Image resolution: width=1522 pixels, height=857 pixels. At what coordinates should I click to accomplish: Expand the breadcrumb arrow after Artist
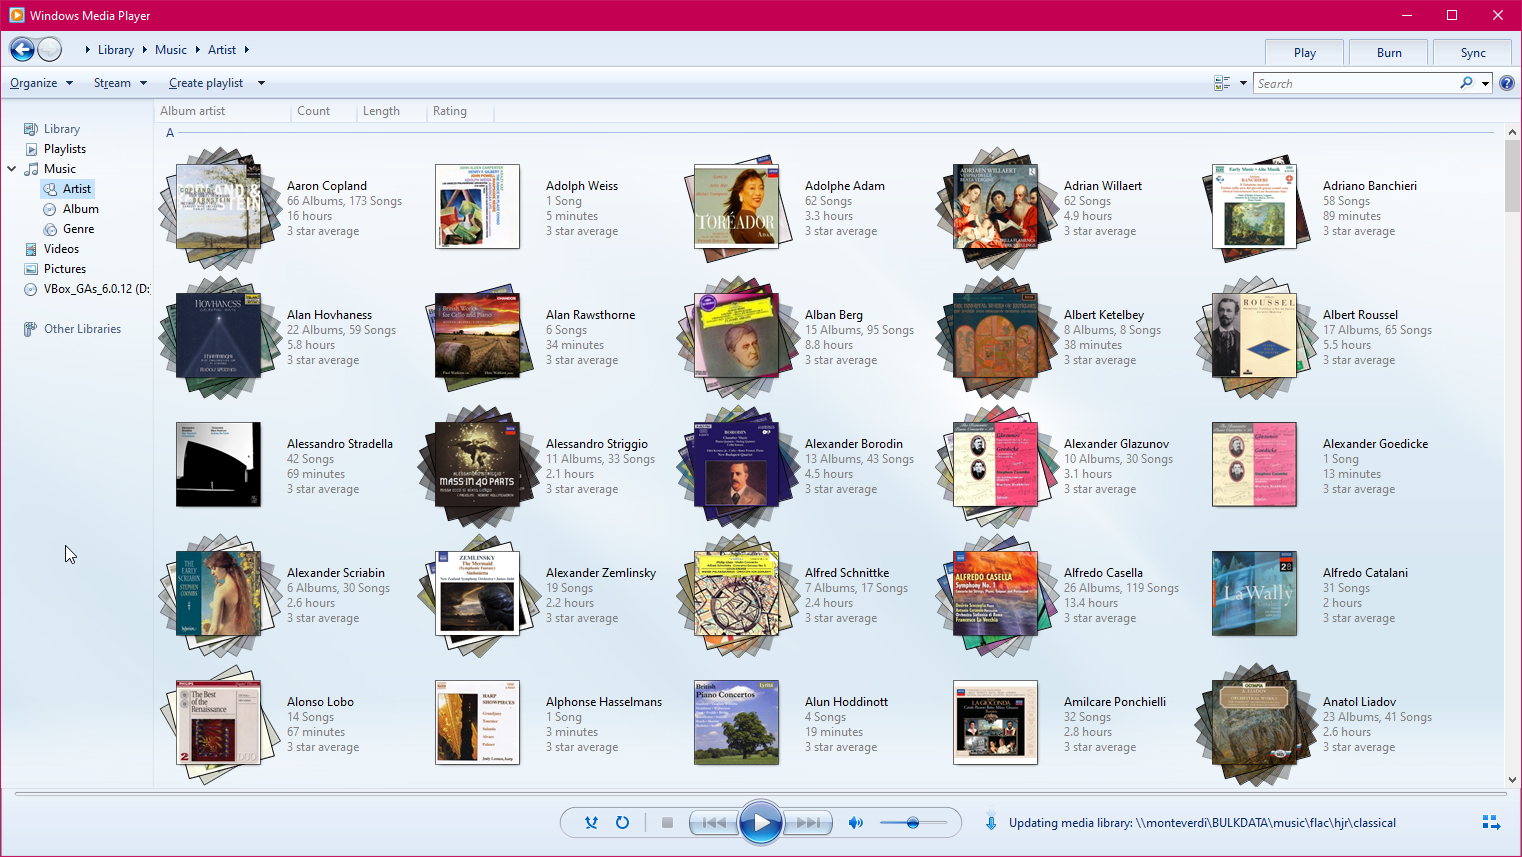coord(246,49)
